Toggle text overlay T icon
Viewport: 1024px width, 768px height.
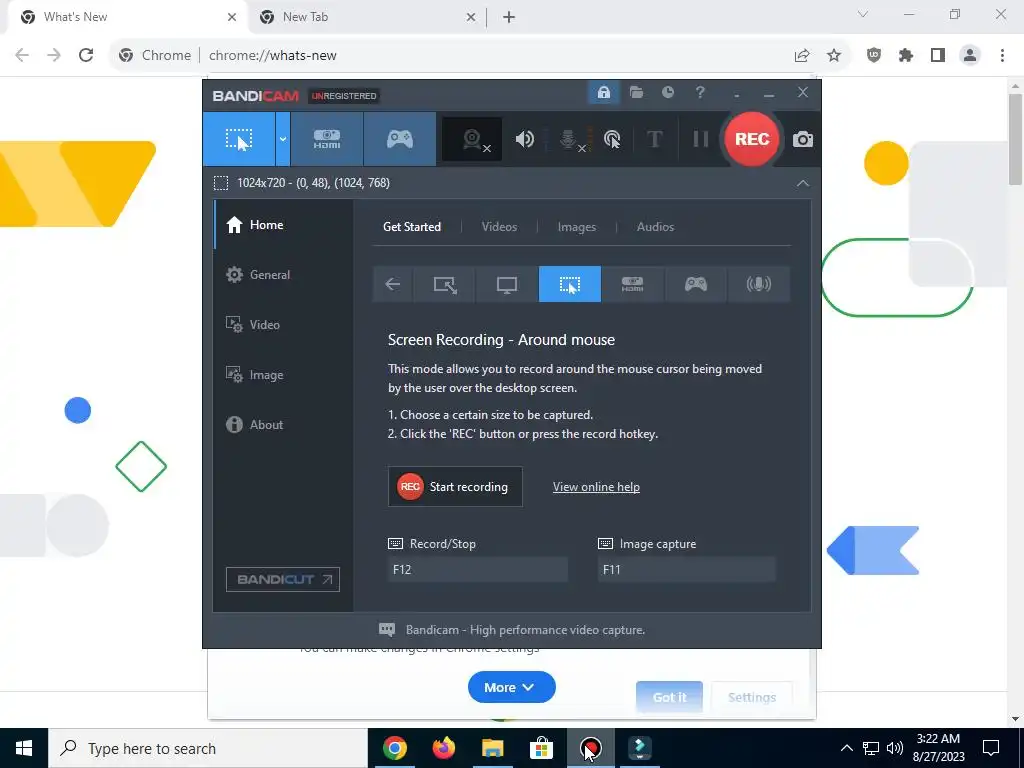[x=654, y=139]
